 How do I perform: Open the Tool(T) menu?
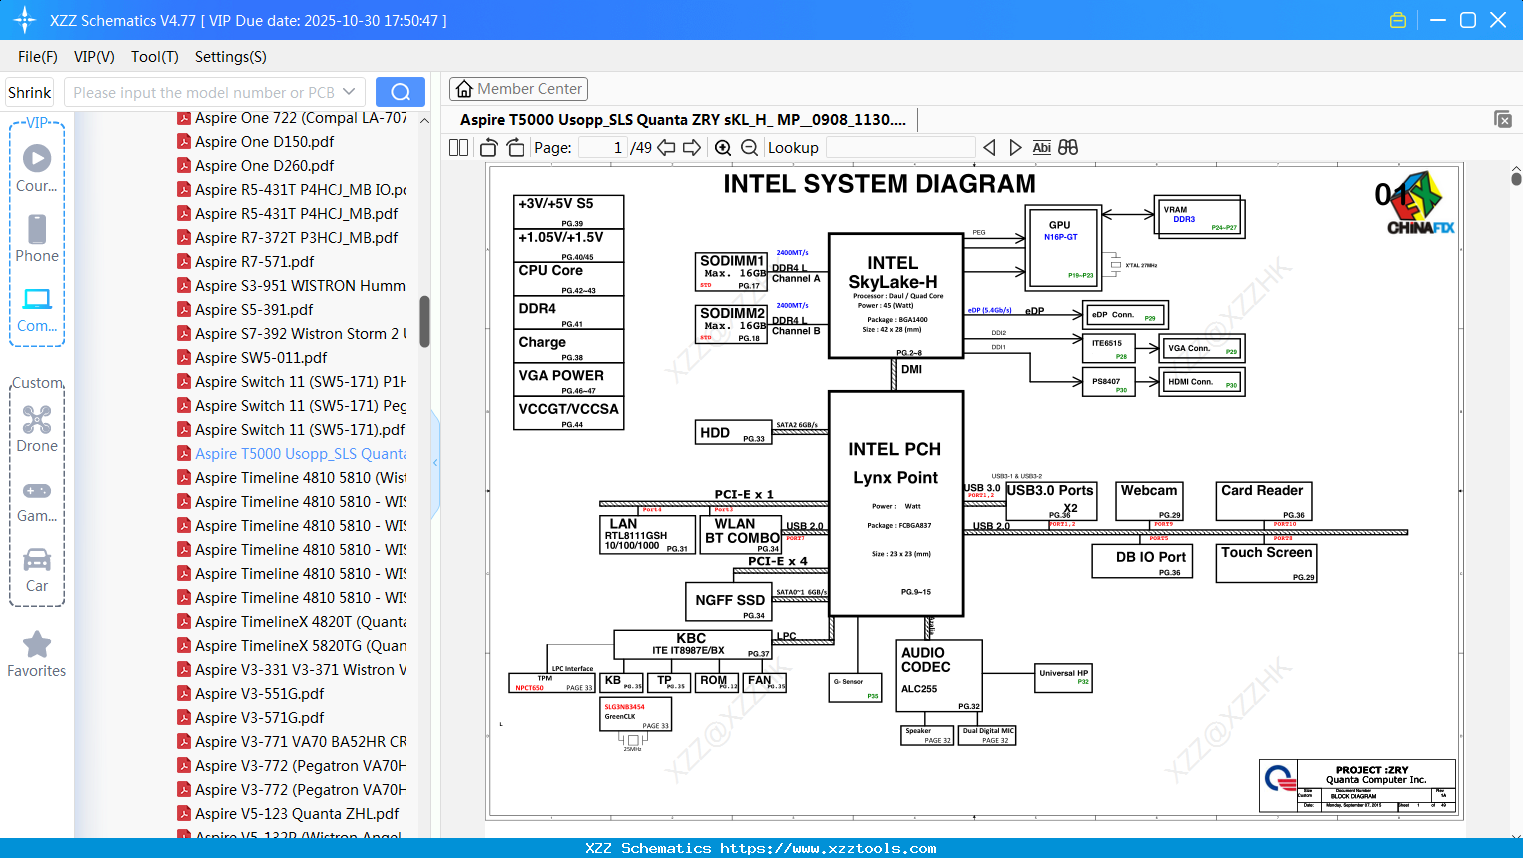154,57
